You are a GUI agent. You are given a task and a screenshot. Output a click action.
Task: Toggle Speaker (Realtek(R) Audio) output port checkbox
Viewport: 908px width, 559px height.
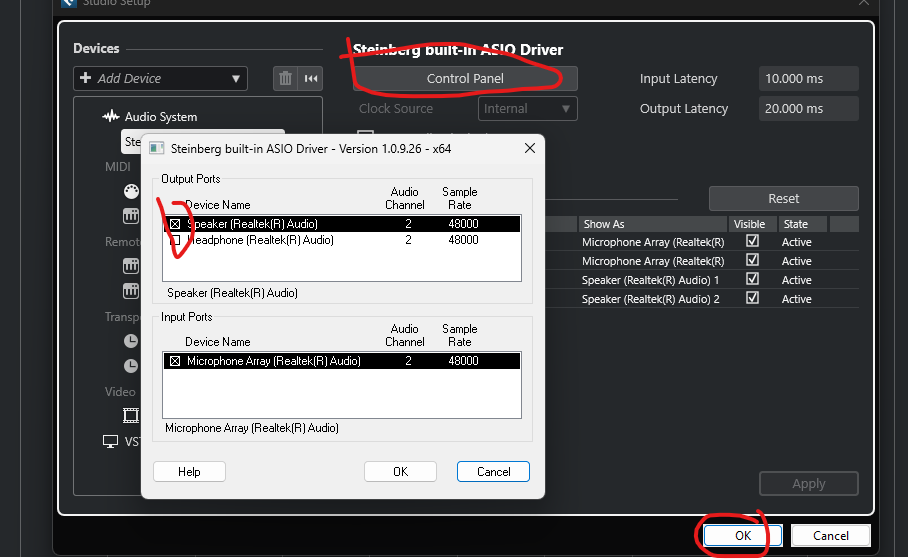click(x=175, y=224)
